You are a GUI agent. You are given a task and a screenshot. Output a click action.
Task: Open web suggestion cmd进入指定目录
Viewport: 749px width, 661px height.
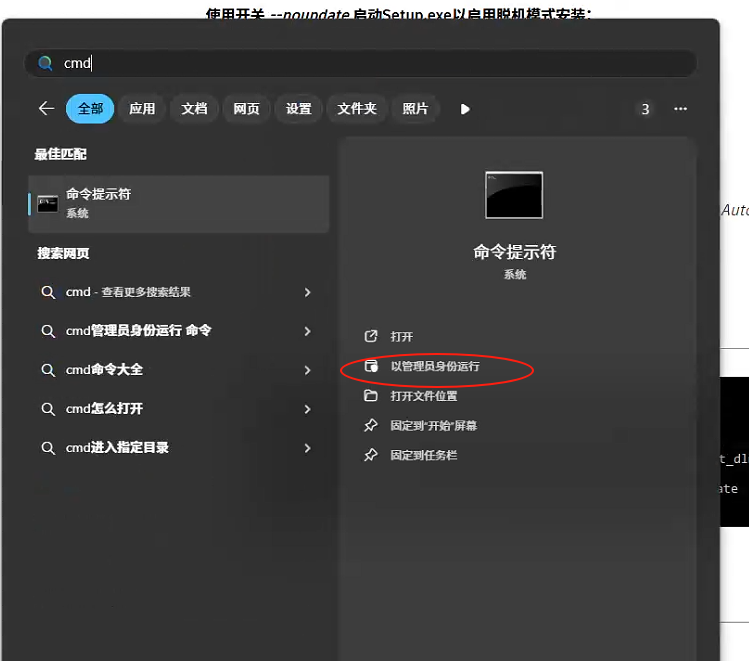tap(179, 448)
